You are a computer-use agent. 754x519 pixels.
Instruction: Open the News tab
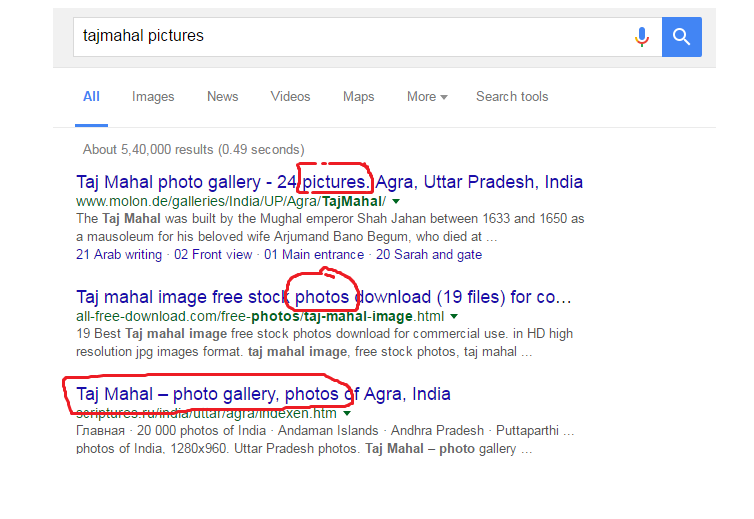[x=222, y=97]
